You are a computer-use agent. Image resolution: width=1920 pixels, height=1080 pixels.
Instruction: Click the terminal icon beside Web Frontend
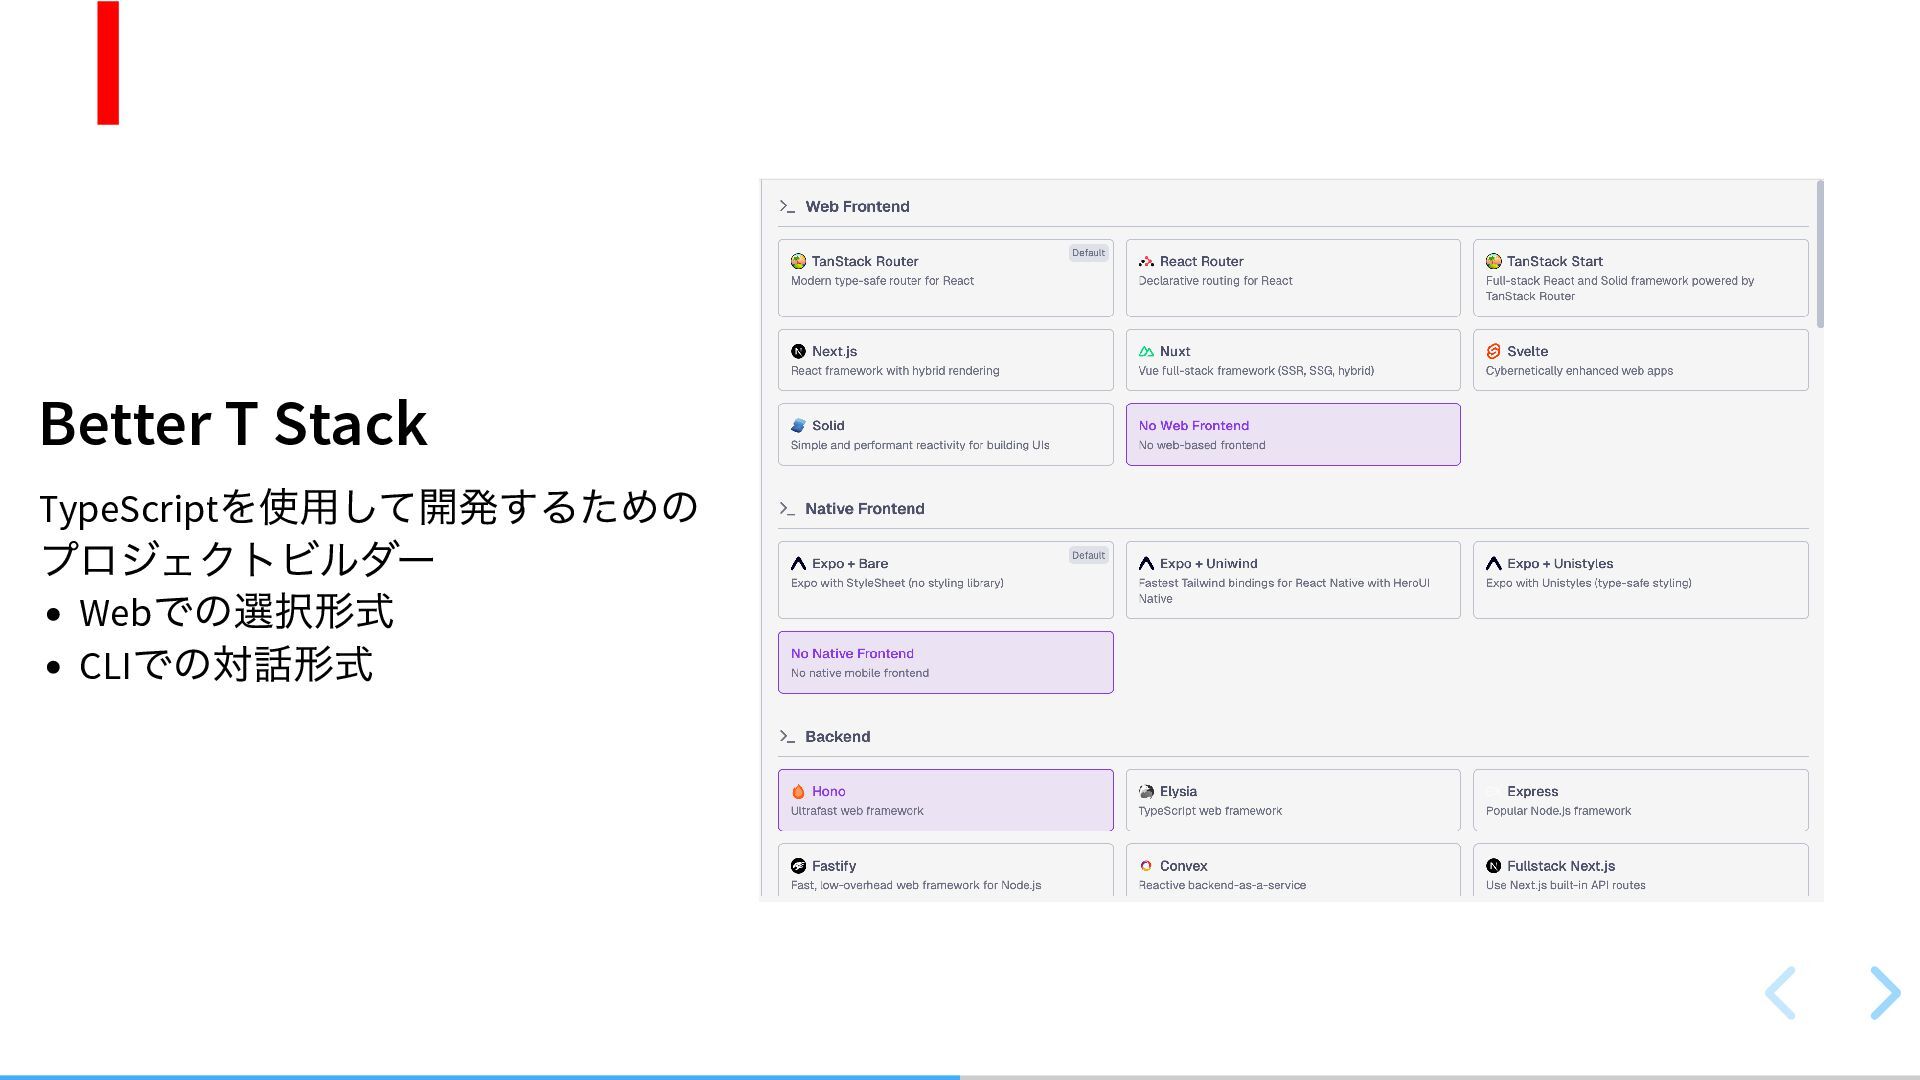click(787, 207)
